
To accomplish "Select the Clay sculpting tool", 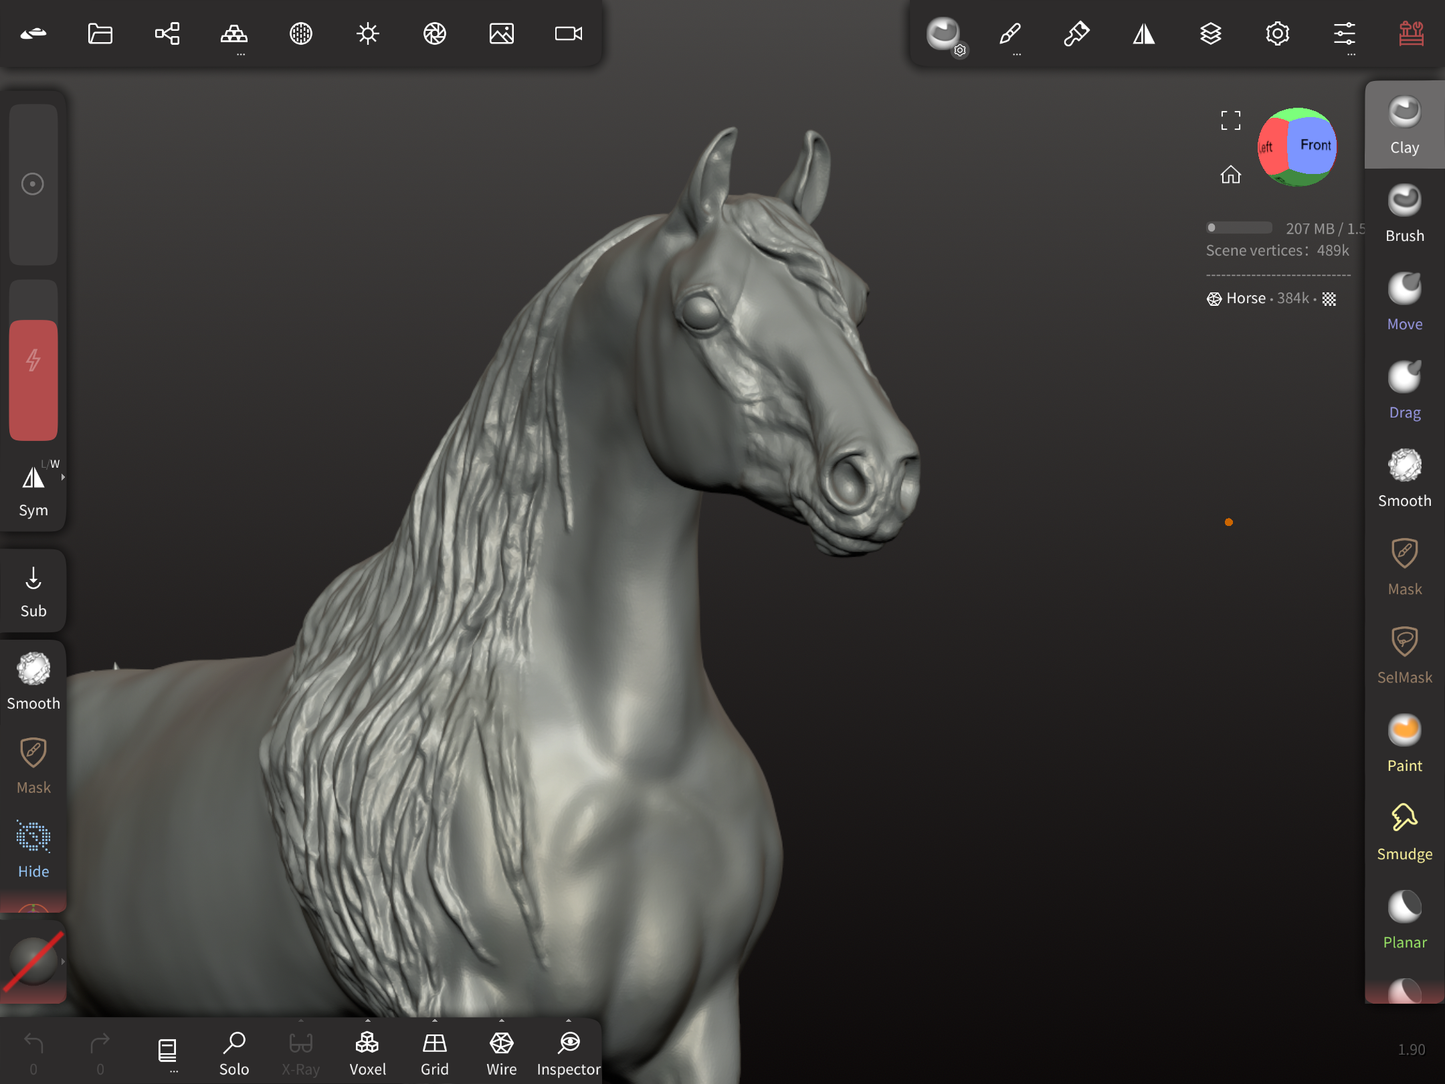I will (1404, 125).
